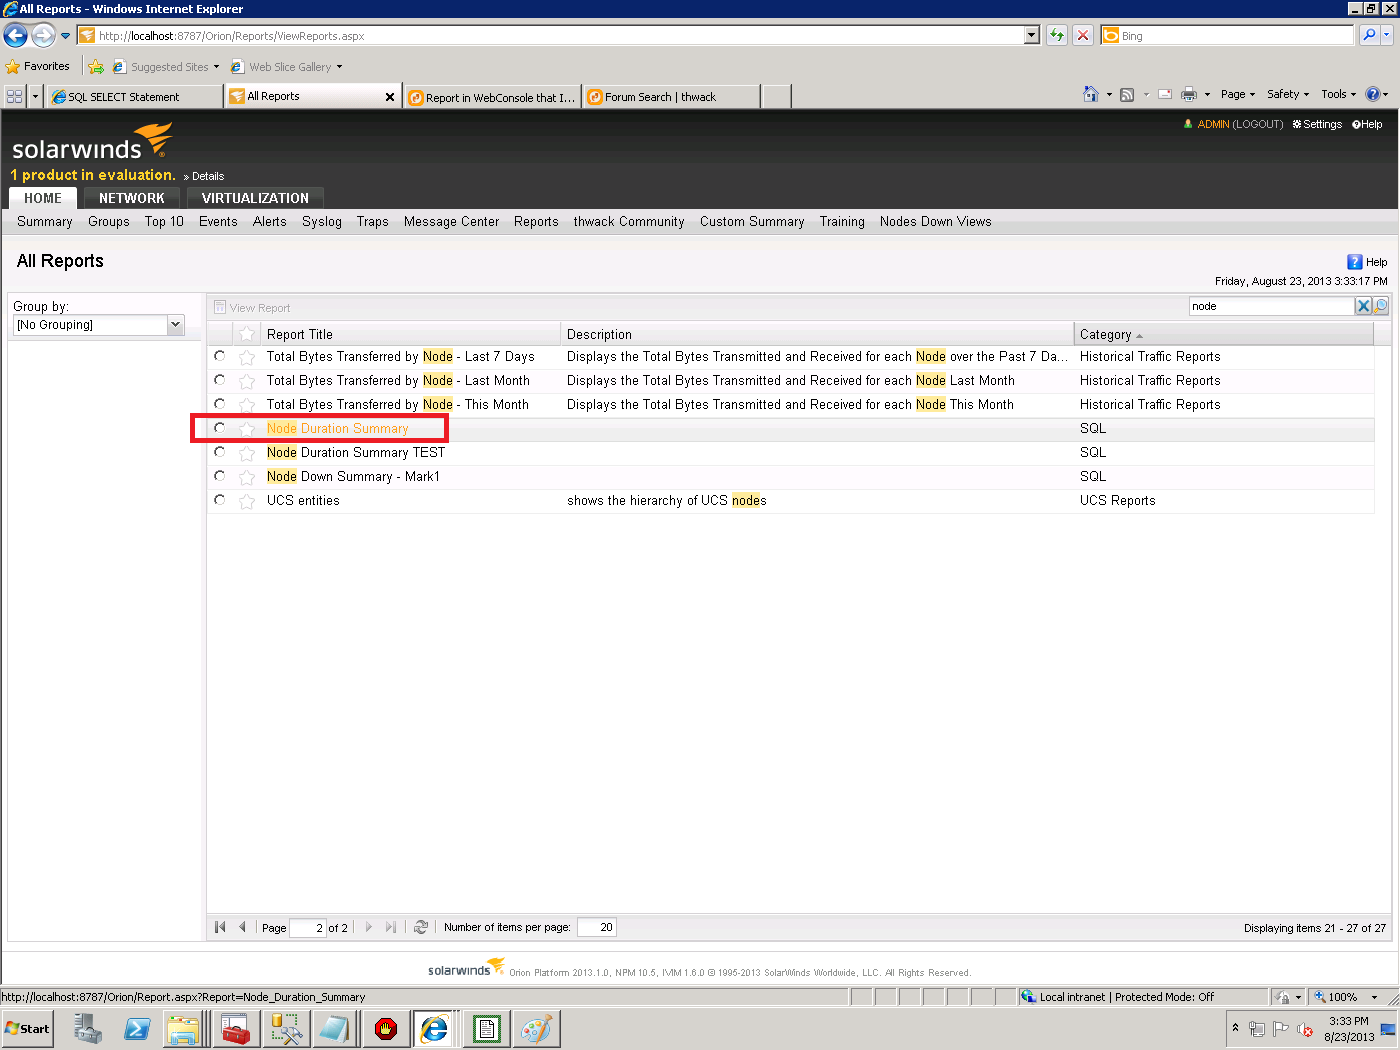Open PowerShell from the taskbar
This screenshot has height=1050, width=1400.
coord(137,1029)
